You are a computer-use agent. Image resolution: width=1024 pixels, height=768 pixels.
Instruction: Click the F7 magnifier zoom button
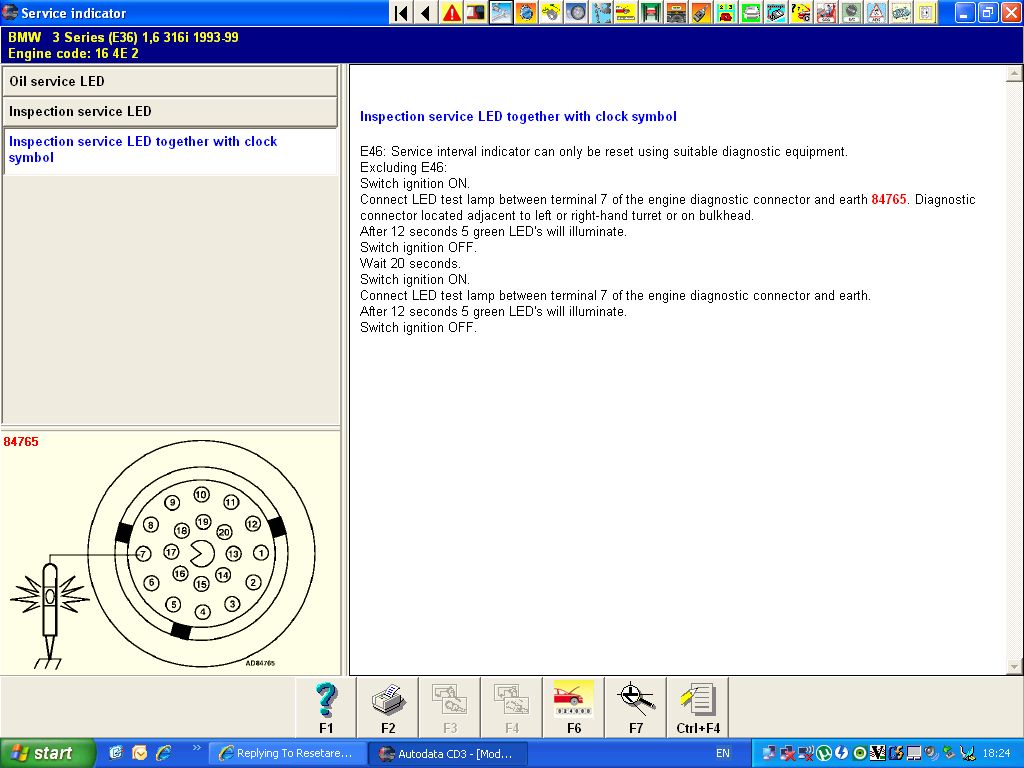tap(636, 707)
